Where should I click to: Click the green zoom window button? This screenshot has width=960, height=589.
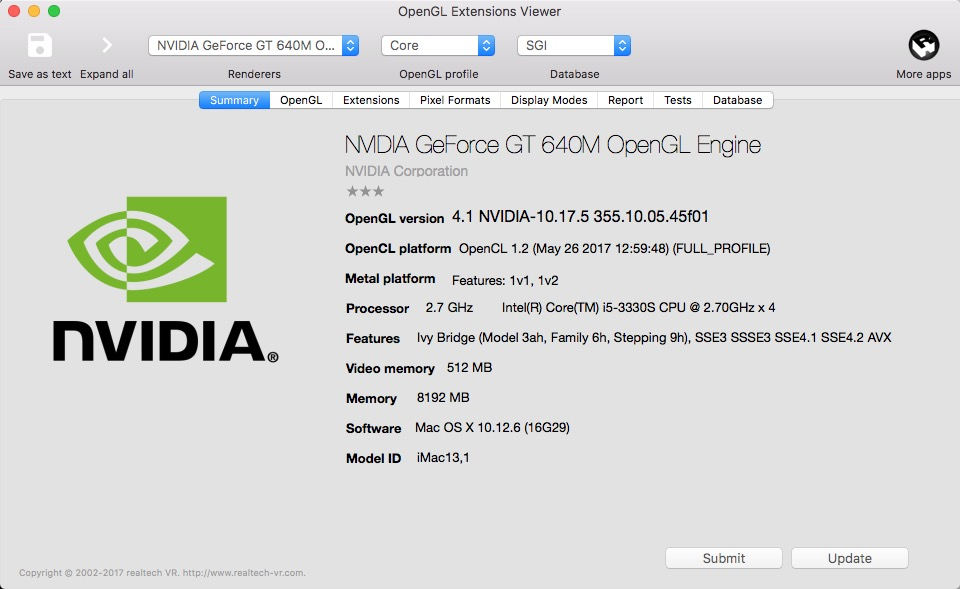(54, 11)
